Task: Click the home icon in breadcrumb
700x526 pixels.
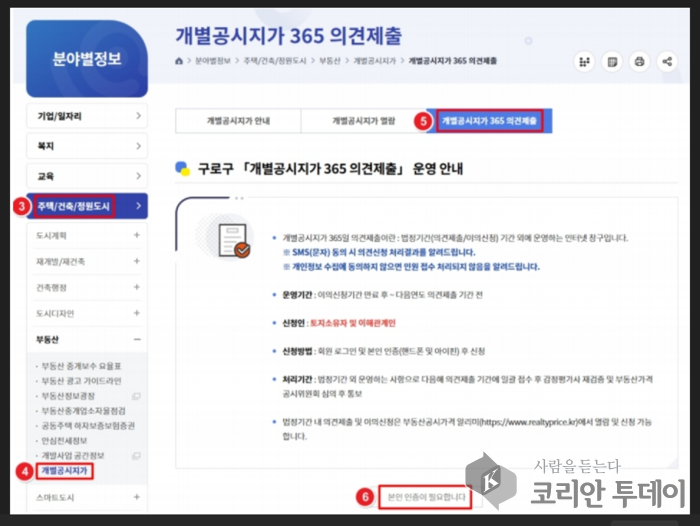Action: tap(179, 61)
